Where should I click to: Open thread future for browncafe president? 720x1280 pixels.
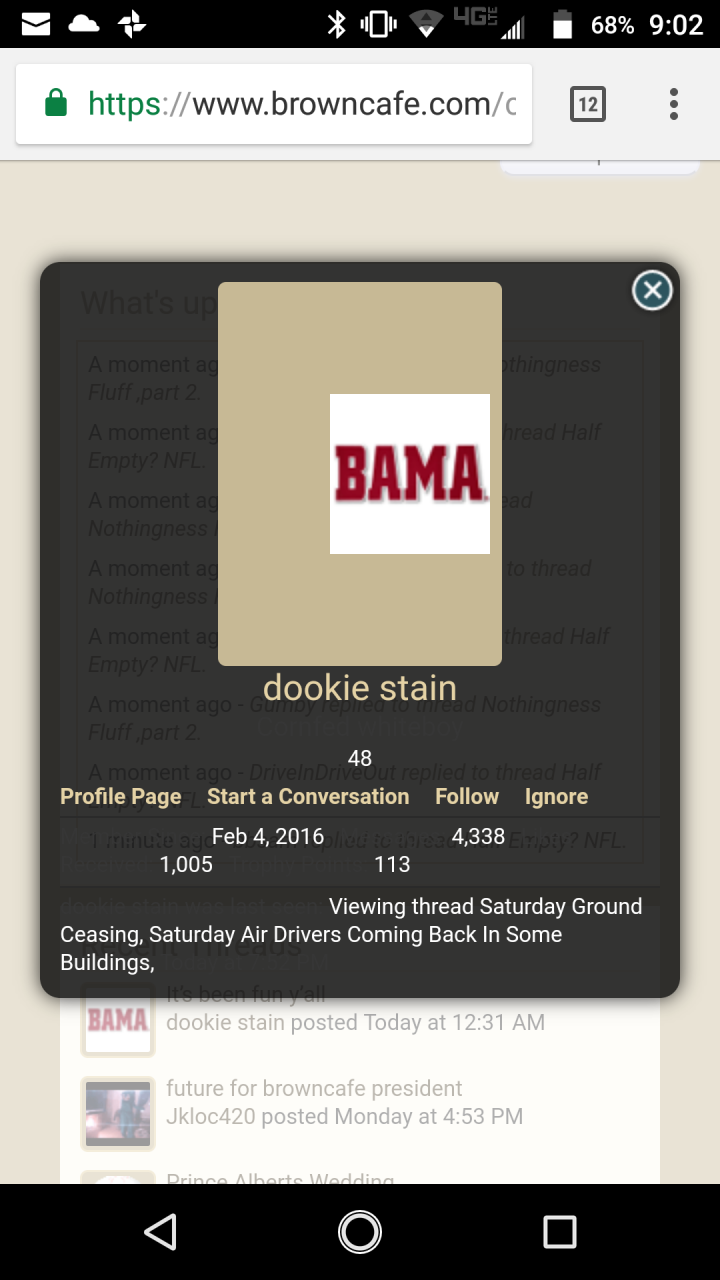[x=314, y=1088]
